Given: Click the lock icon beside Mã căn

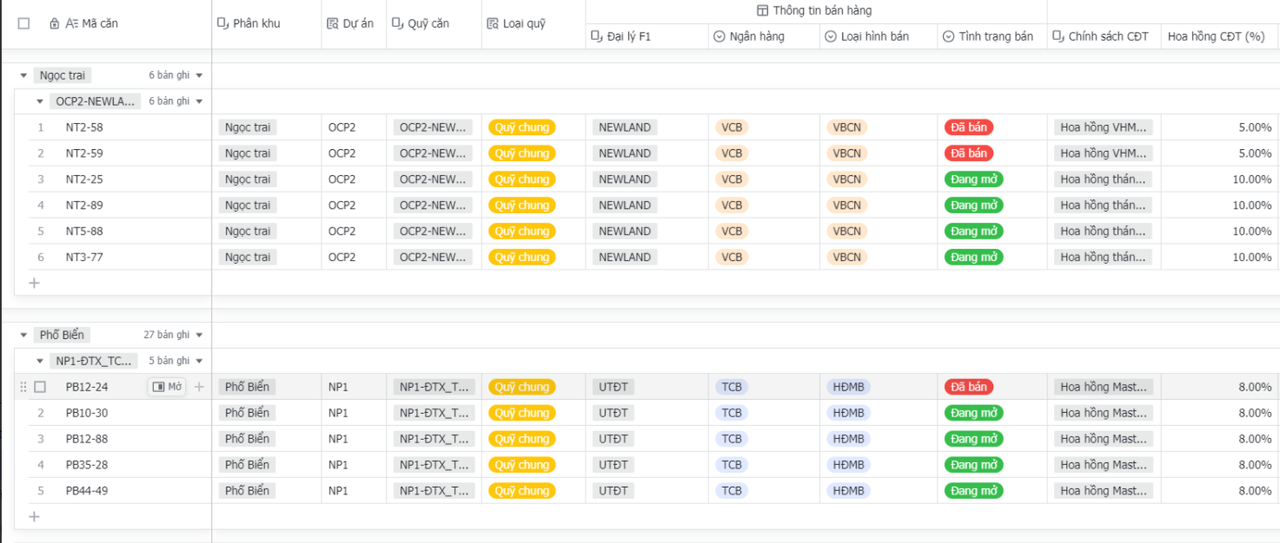Looking at the screenshot, I should point(54,23).
